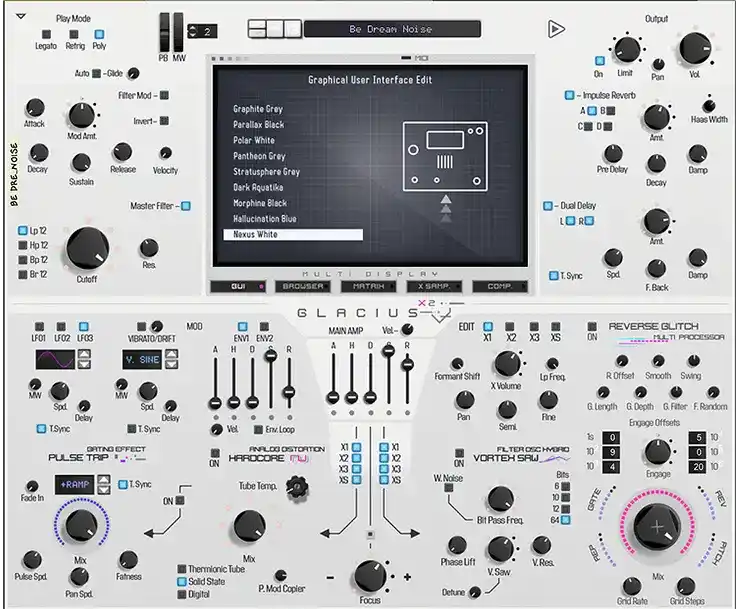The image size is (740, 609).
Task: Turn on Reverse Glitch ON switch
Action: (592, 326)
